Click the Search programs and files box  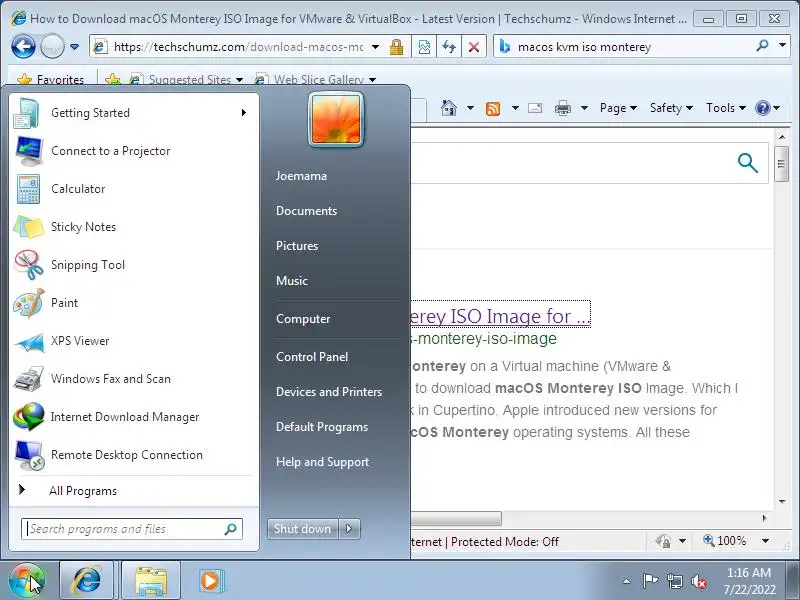132,529
